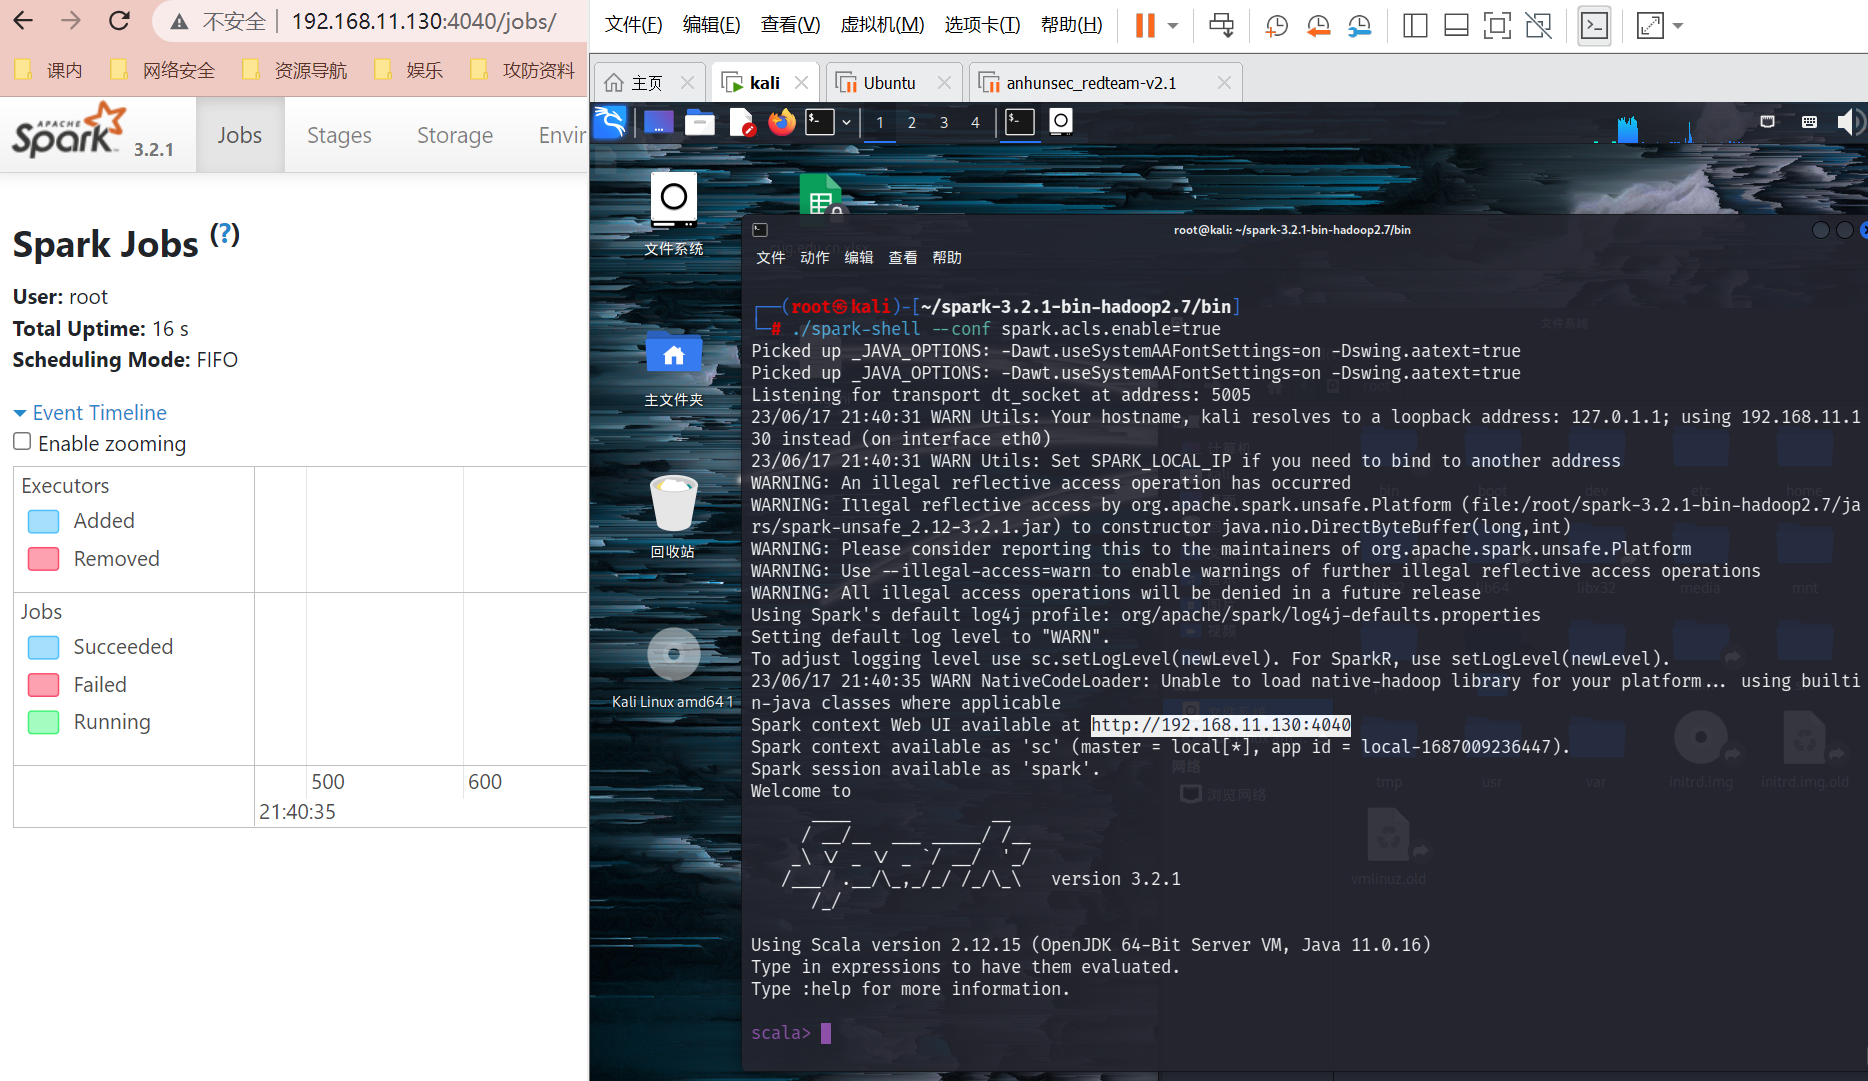The width and height of the screenshot is (1868, 1081).
Task: Switch to the Ubuntu VM tab
Action: point(888,83)
